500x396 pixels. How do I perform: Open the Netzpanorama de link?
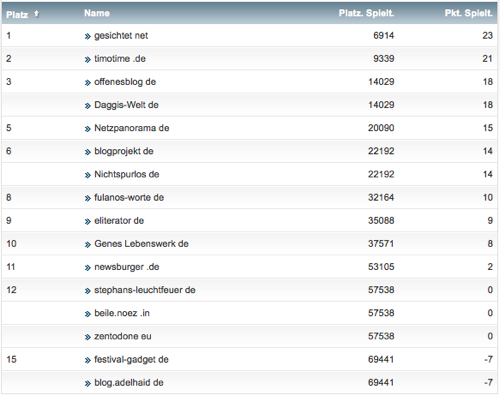click(132, 128)
